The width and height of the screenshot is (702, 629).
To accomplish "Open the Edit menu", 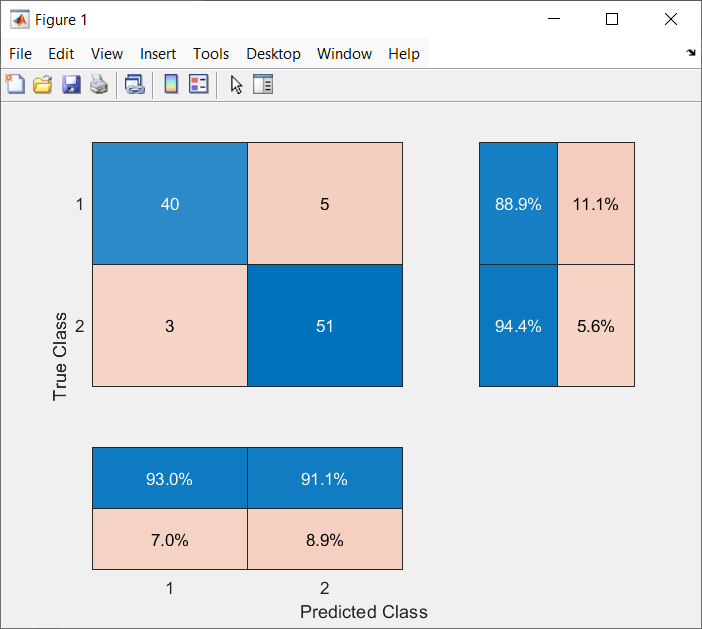I will tap(61, 54).
